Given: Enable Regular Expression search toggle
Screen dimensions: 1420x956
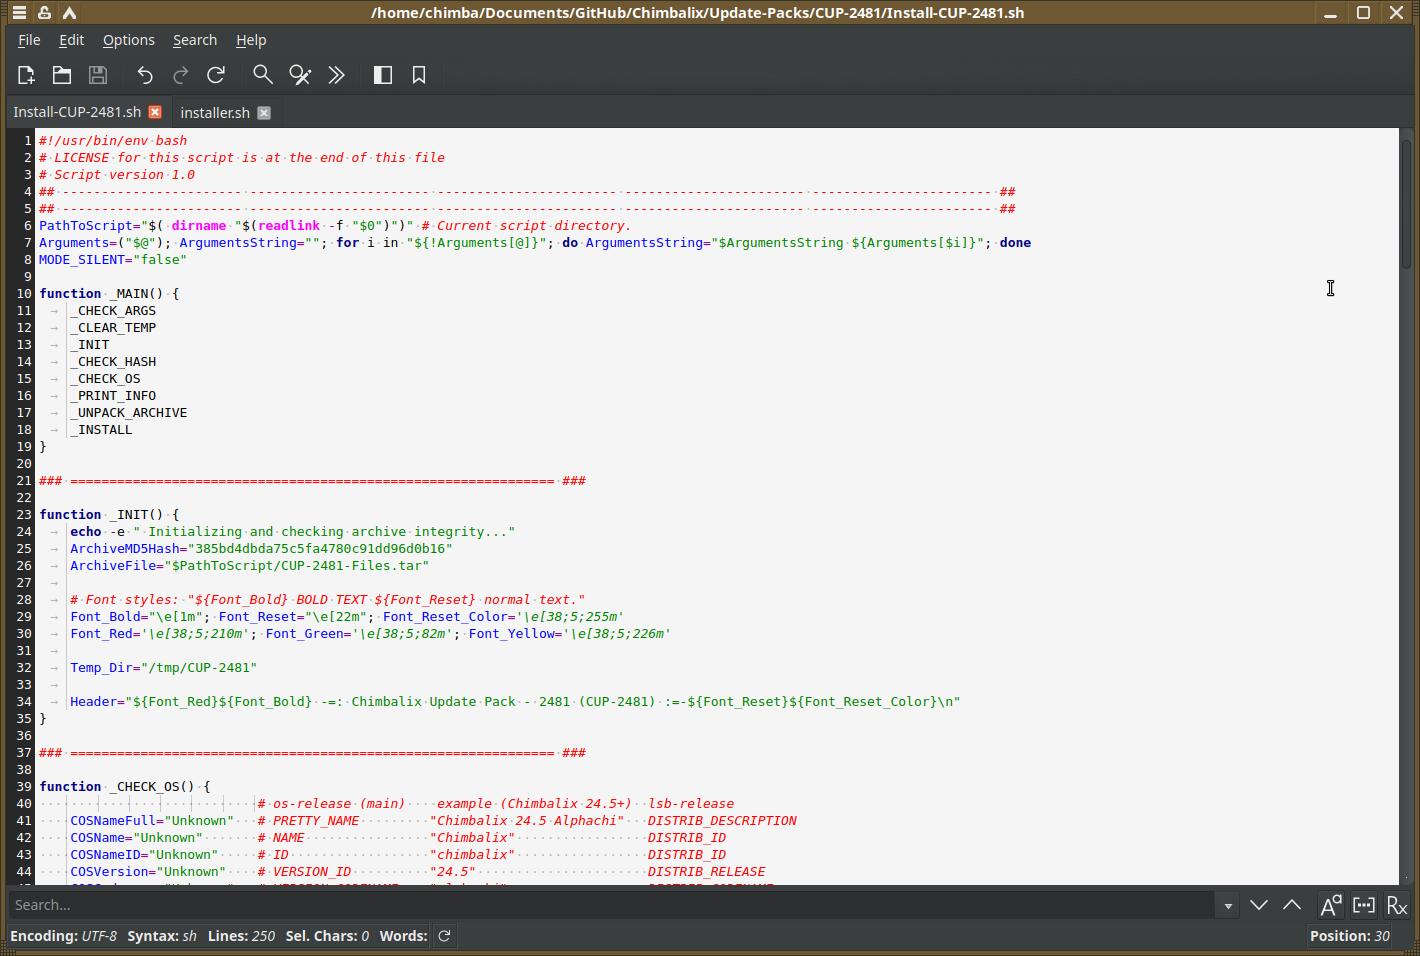Looking at the screenshot, I should pos(1397,905).
